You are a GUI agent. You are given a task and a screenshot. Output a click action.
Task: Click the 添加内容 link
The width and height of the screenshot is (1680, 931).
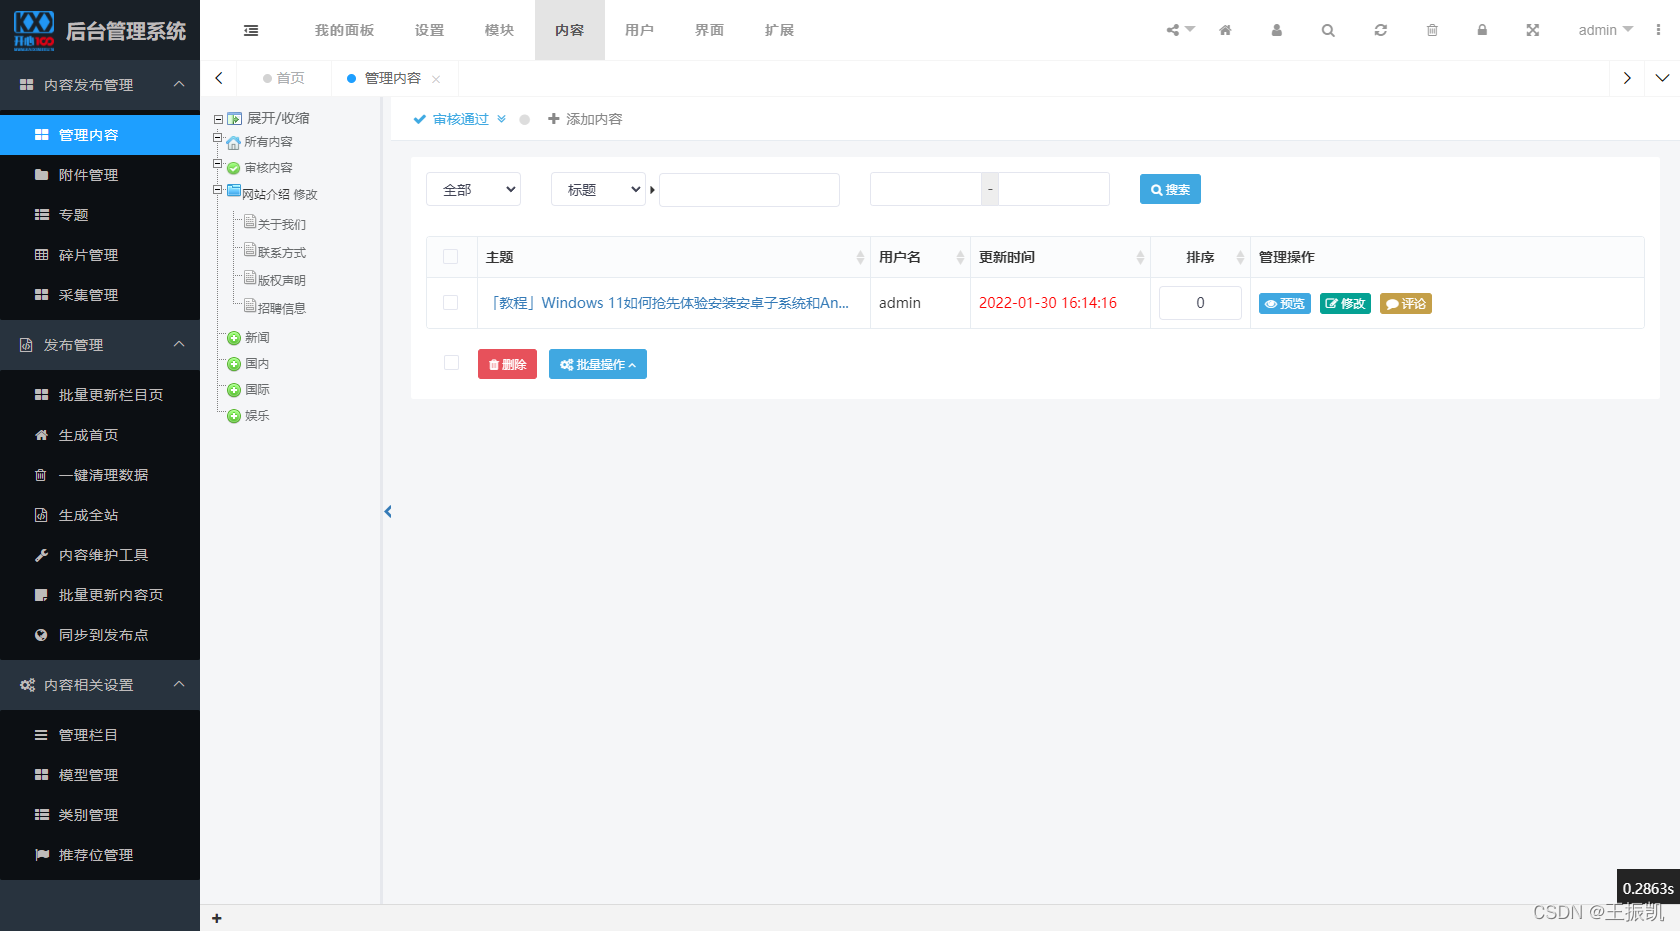[585, 119]
